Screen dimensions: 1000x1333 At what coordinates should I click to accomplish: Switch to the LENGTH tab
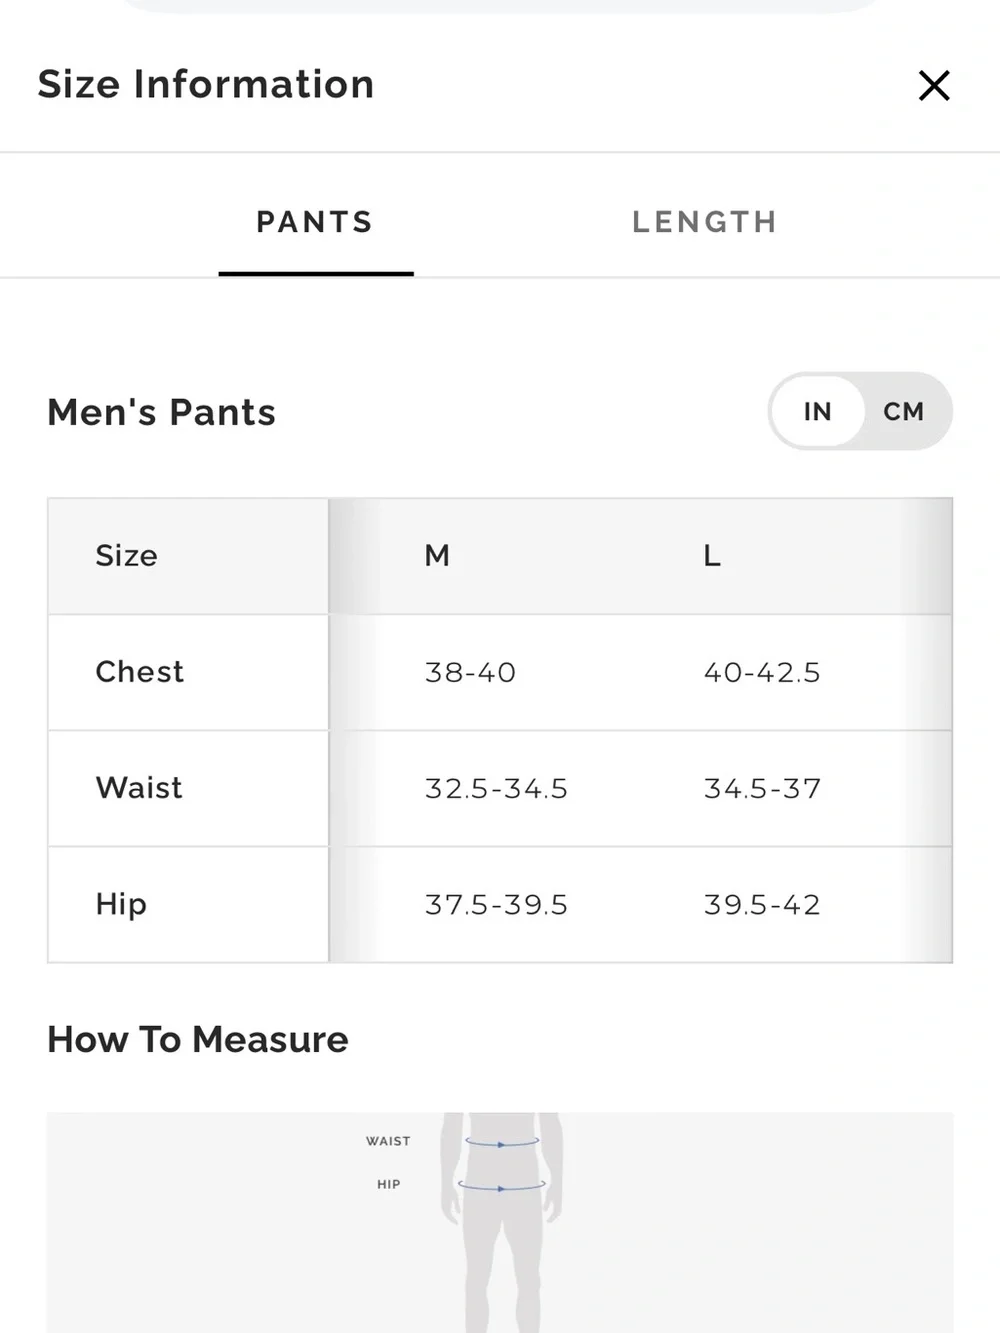[705, 222]
